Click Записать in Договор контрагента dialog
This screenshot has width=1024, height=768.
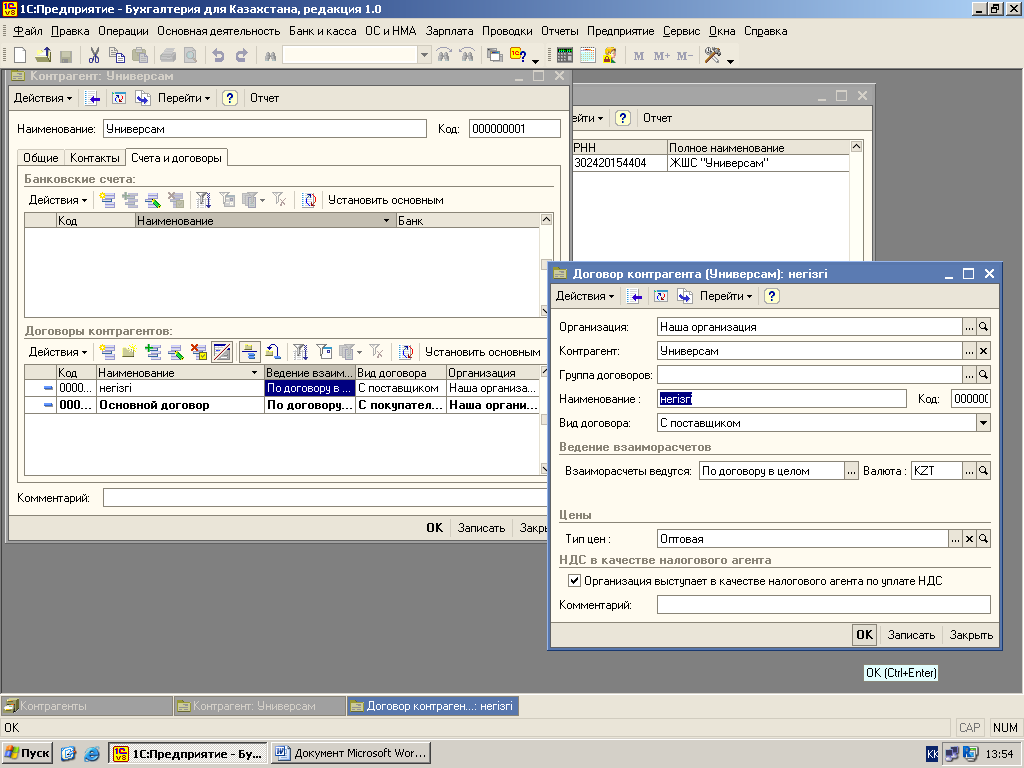click(911, 635)
